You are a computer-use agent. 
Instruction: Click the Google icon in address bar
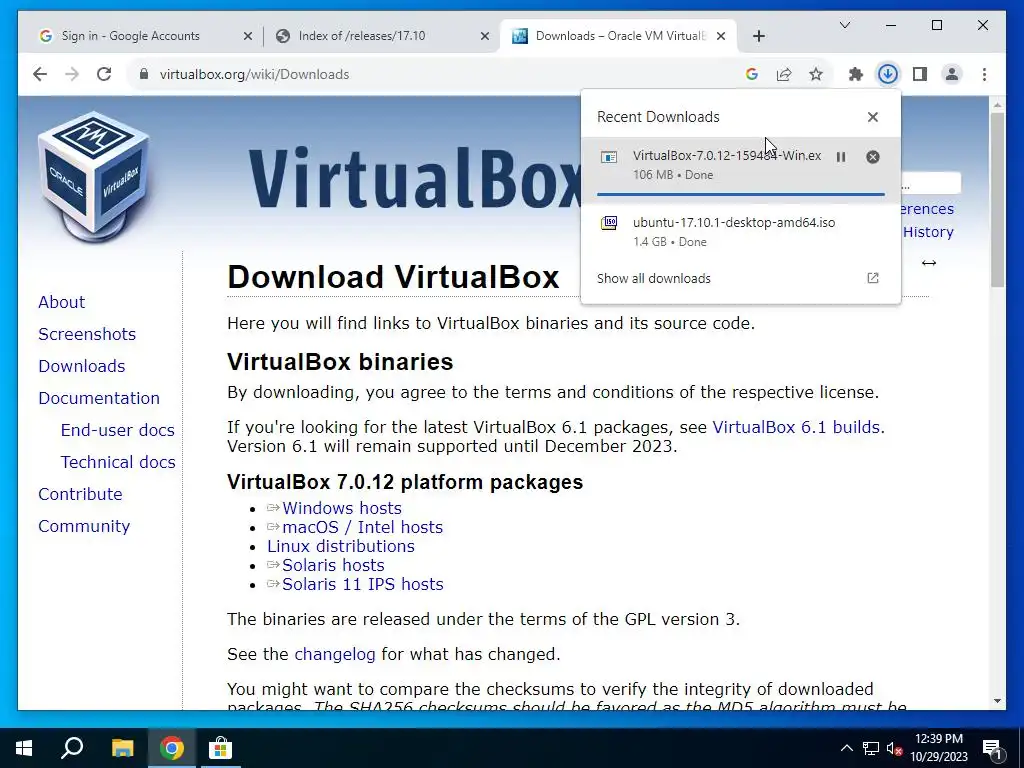(x=752, y=74)
